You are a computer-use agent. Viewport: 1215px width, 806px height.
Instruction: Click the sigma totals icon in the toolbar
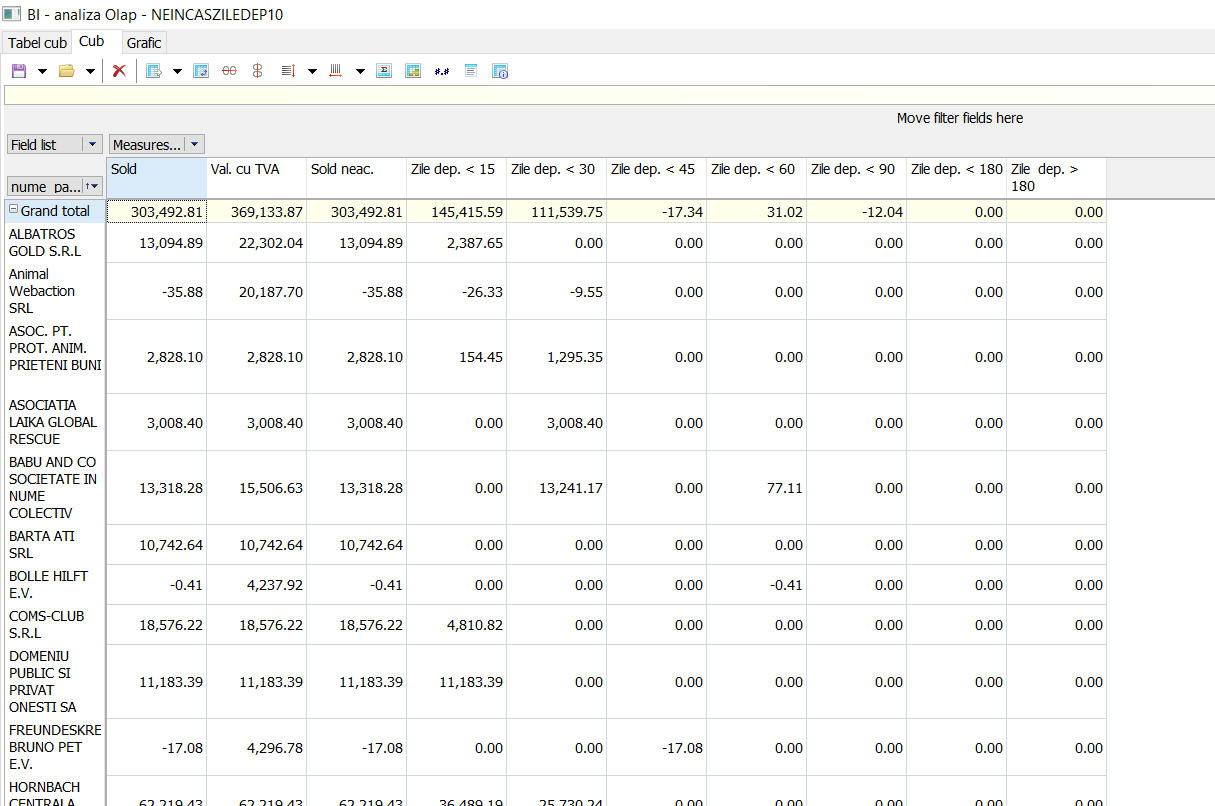point(384,71)
